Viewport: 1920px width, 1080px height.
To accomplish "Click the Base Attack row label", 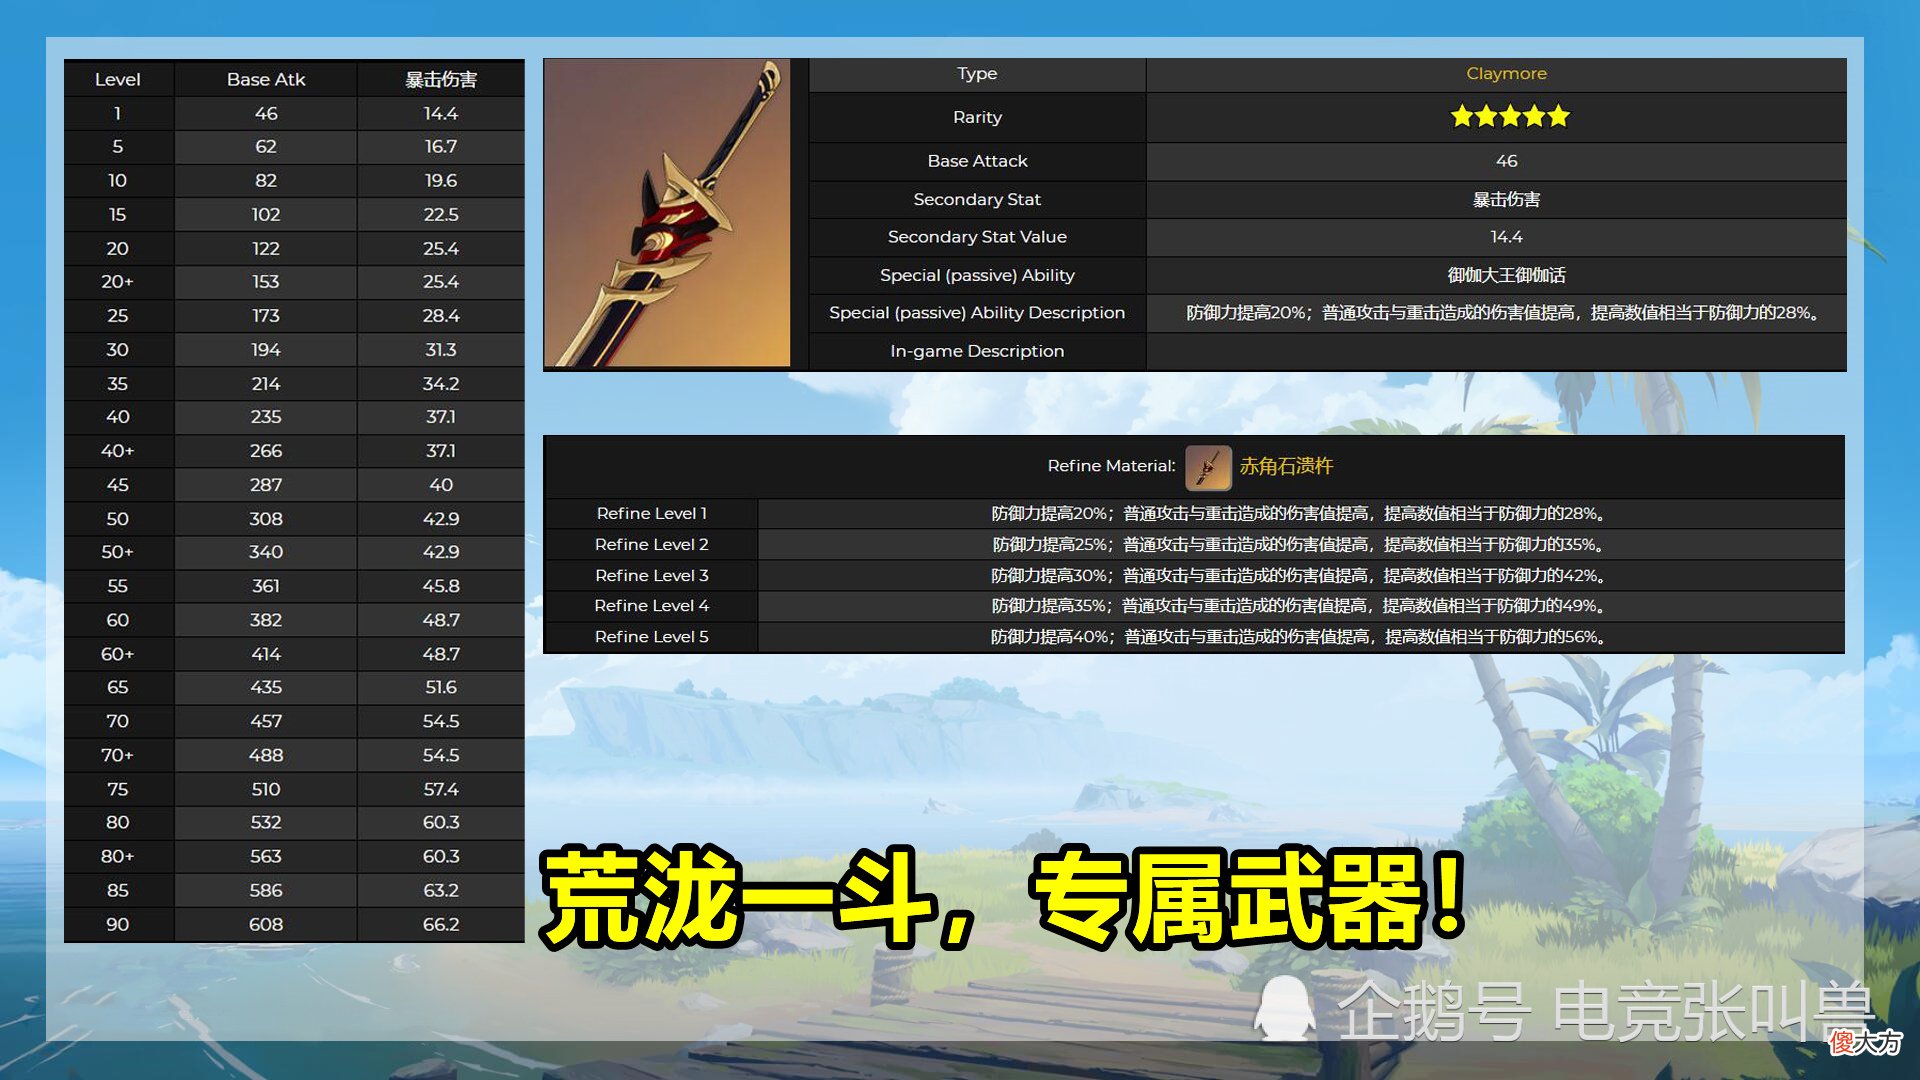I will click(x=977, y=161).
